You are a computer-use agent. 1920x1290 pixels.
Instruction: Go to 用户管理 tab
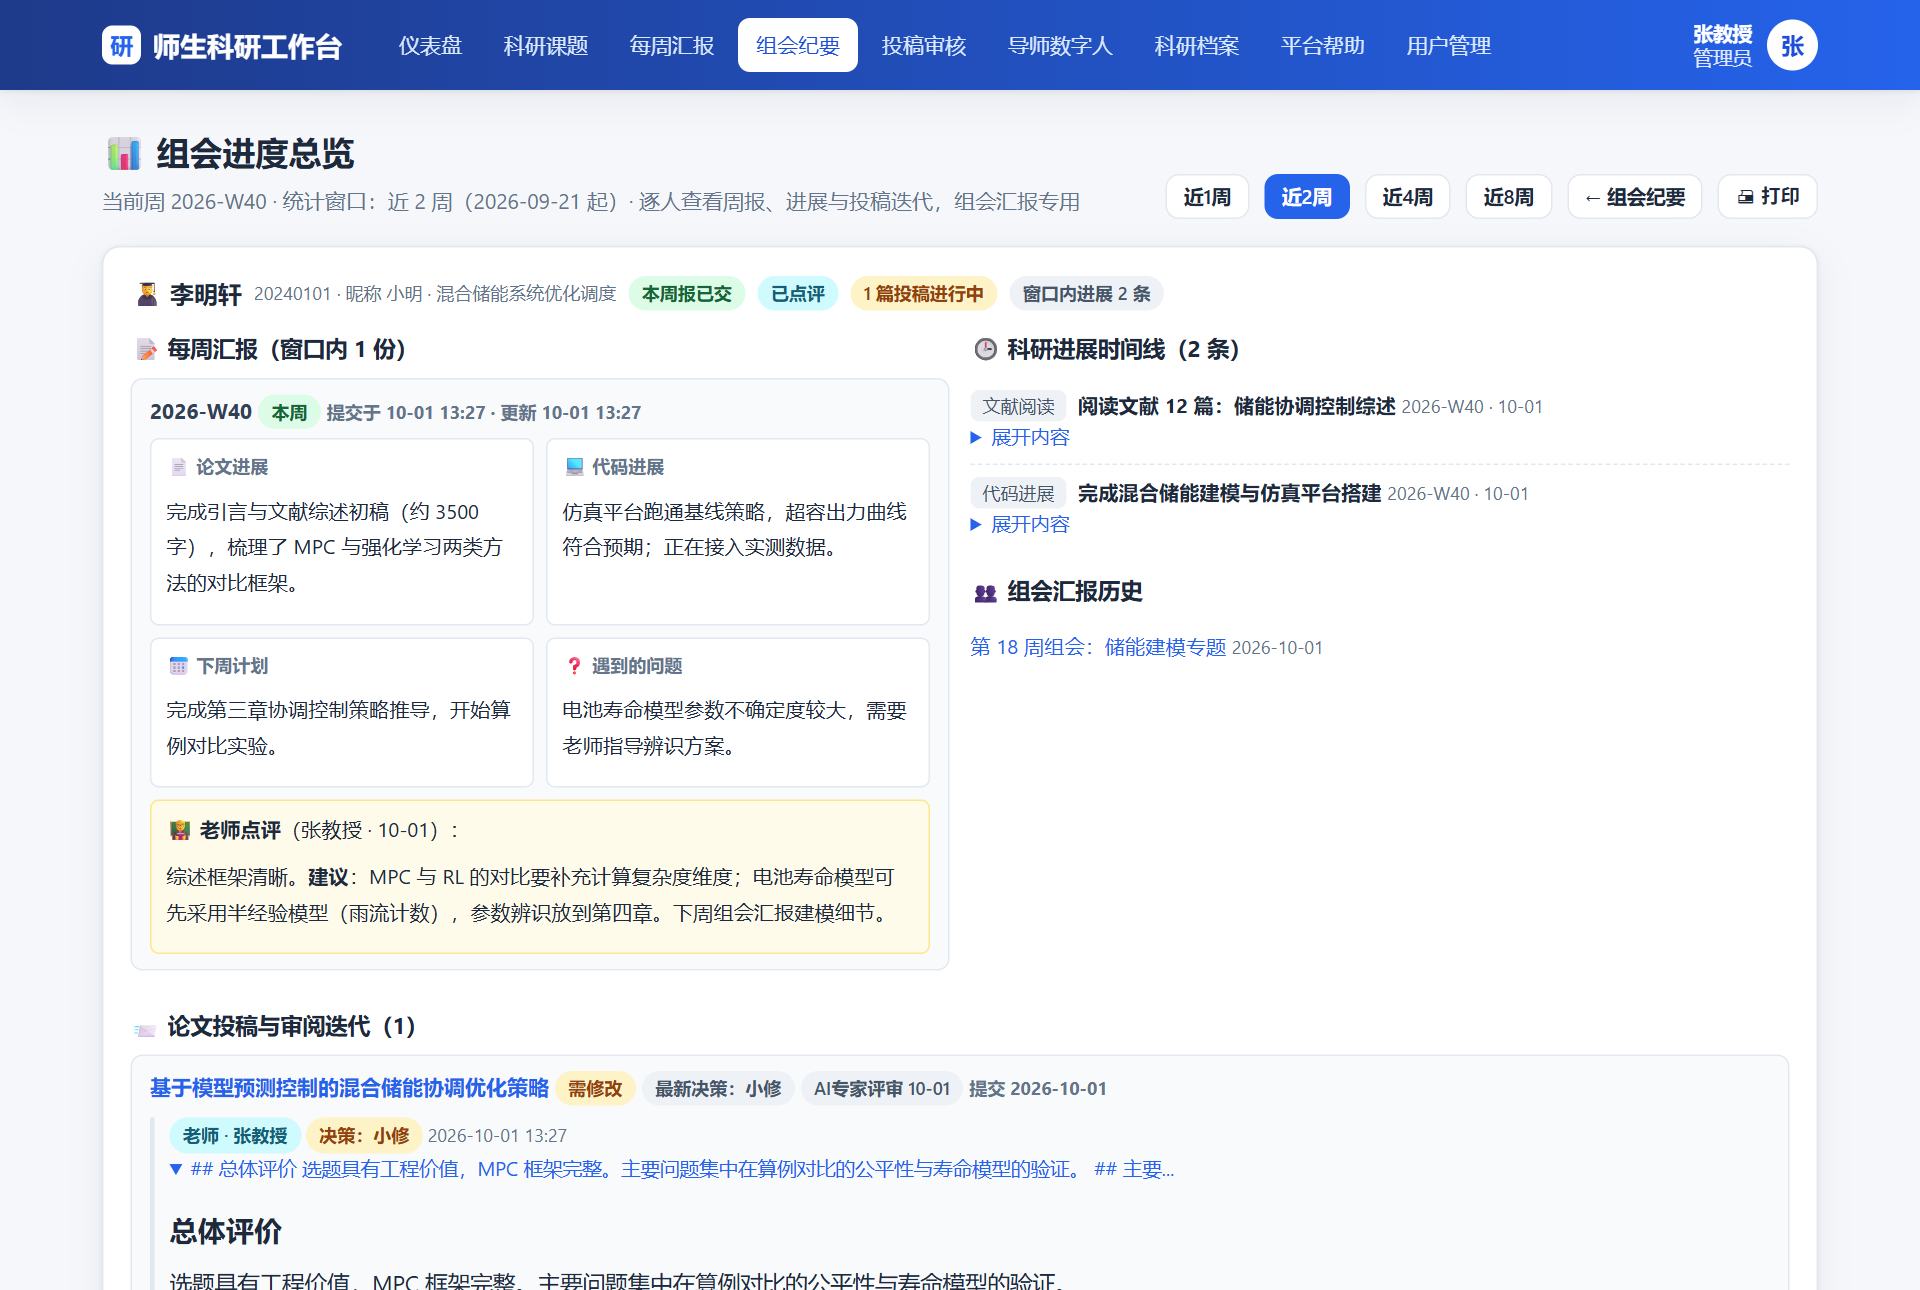(x=1448, y=45)
